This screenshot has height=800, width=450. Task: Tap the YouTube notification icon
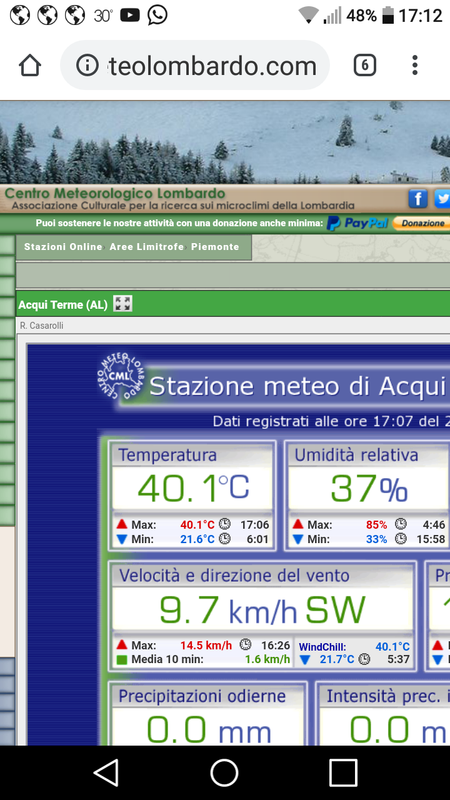coord(130,15)
